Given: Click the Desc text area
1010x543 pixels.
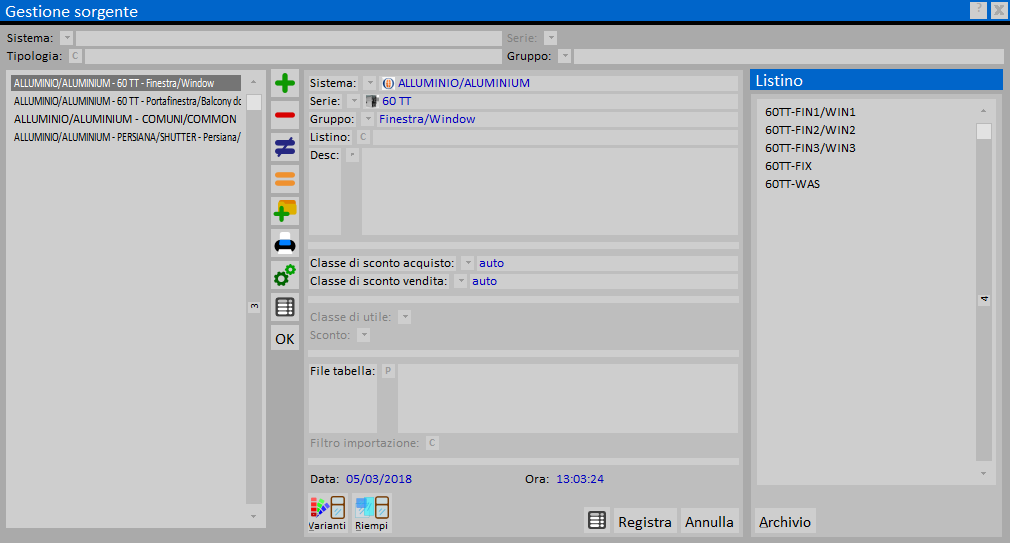Looking at the screenshot, I should coord(549,191).
